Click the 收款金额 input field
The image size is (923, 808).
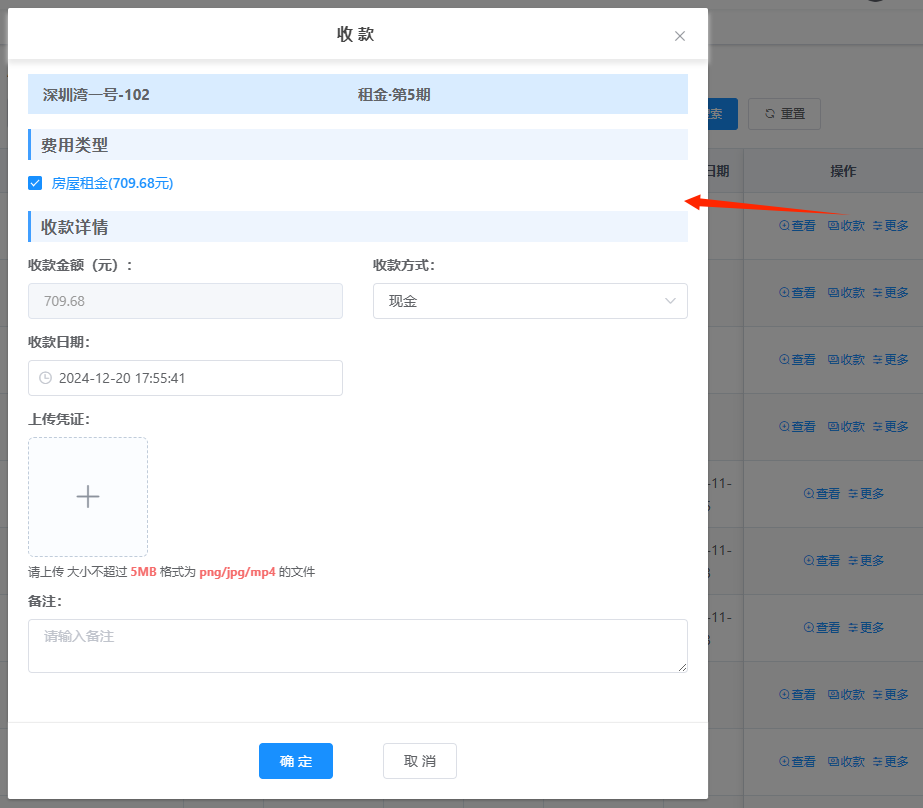point(186,301)
